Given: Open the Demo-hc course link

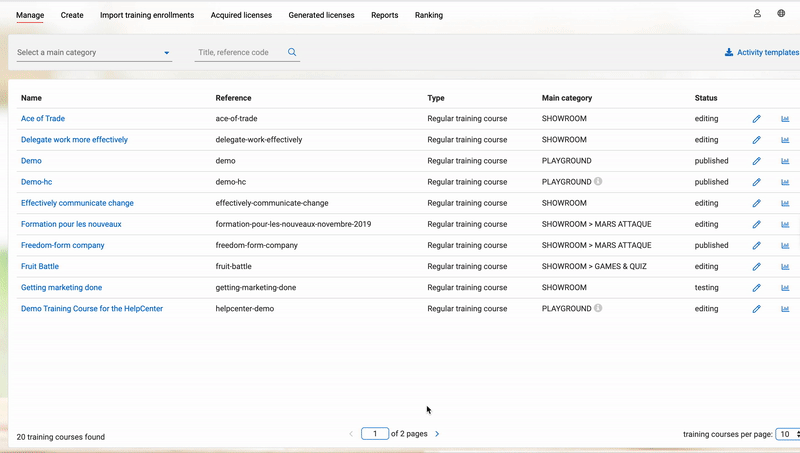Looking at the screenshot, I should pyautogui.click(x=36, y=182).
